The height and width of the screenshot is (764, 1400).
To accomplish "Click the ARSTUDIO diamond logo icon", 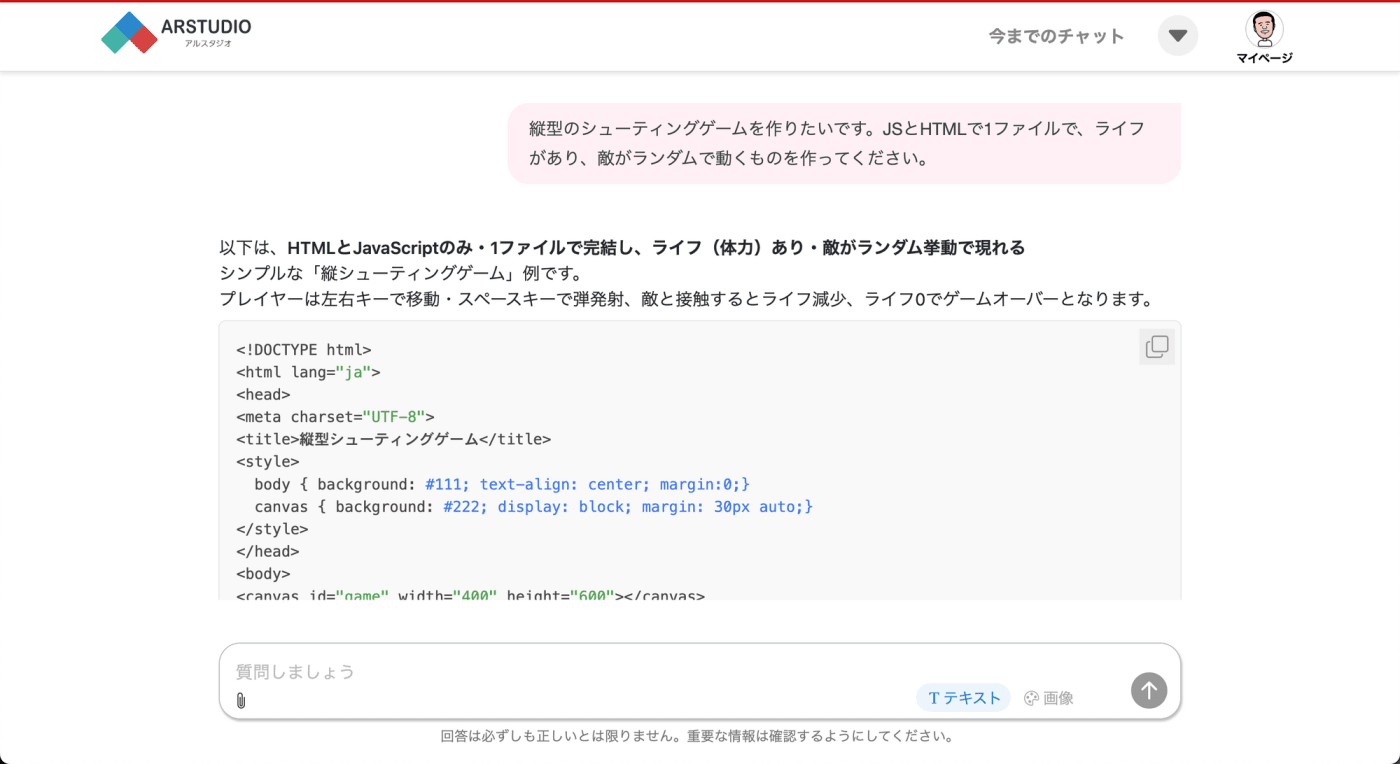I will (129, 33).
